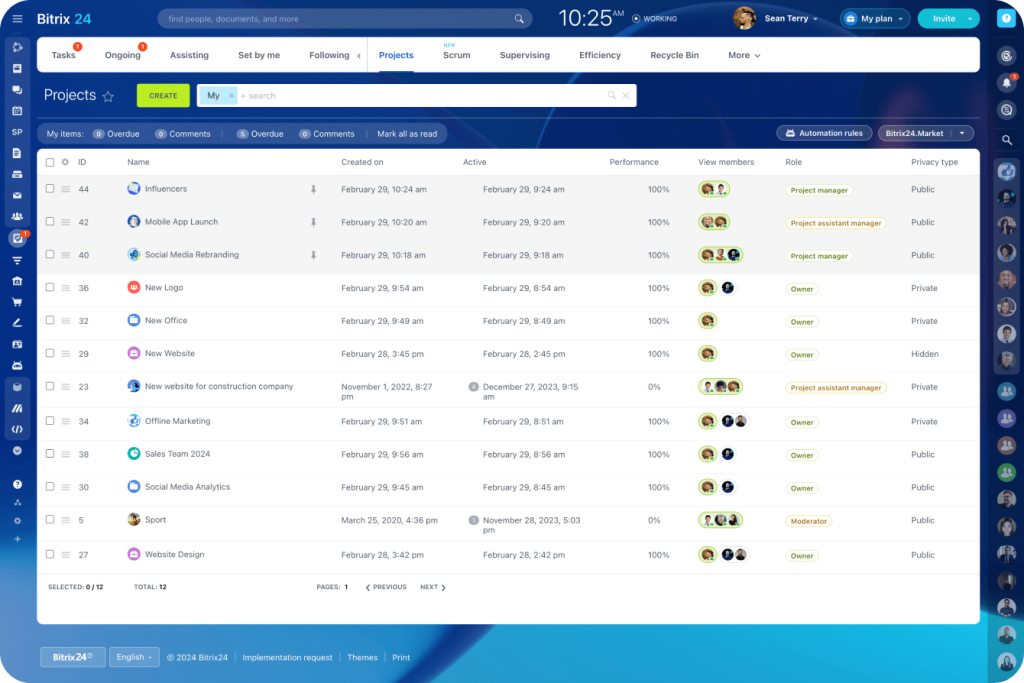
Task: Expand the Sean Terry account menu
Action: point(791,17)
